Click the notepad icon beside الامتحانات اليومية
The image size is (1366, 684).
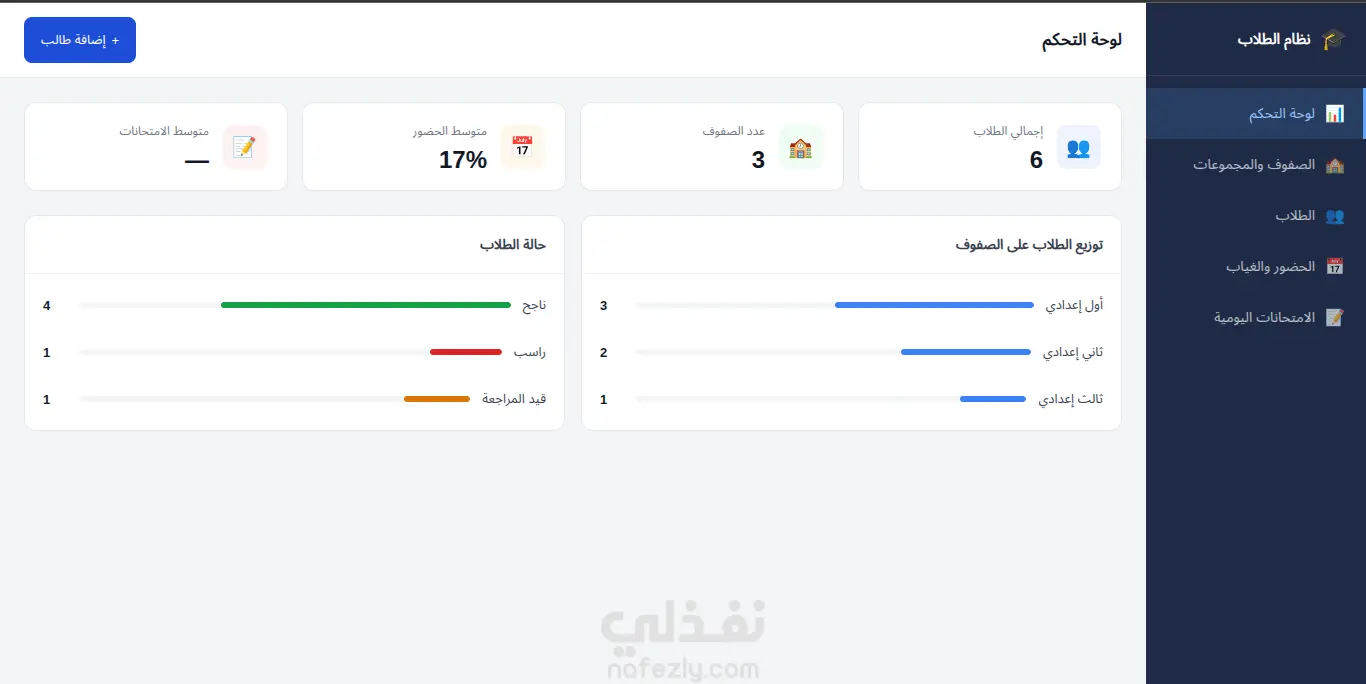(1334, 318)
